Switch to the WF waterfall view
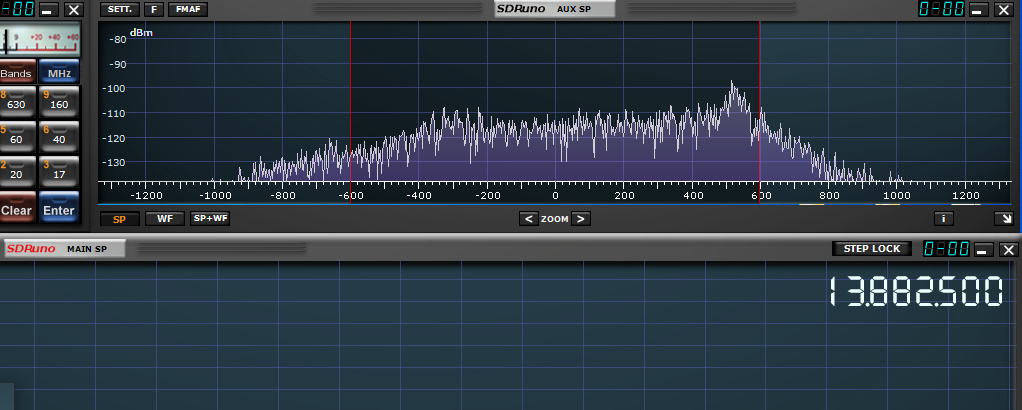The image size is (1022, 410). click(x=164, y=218)
